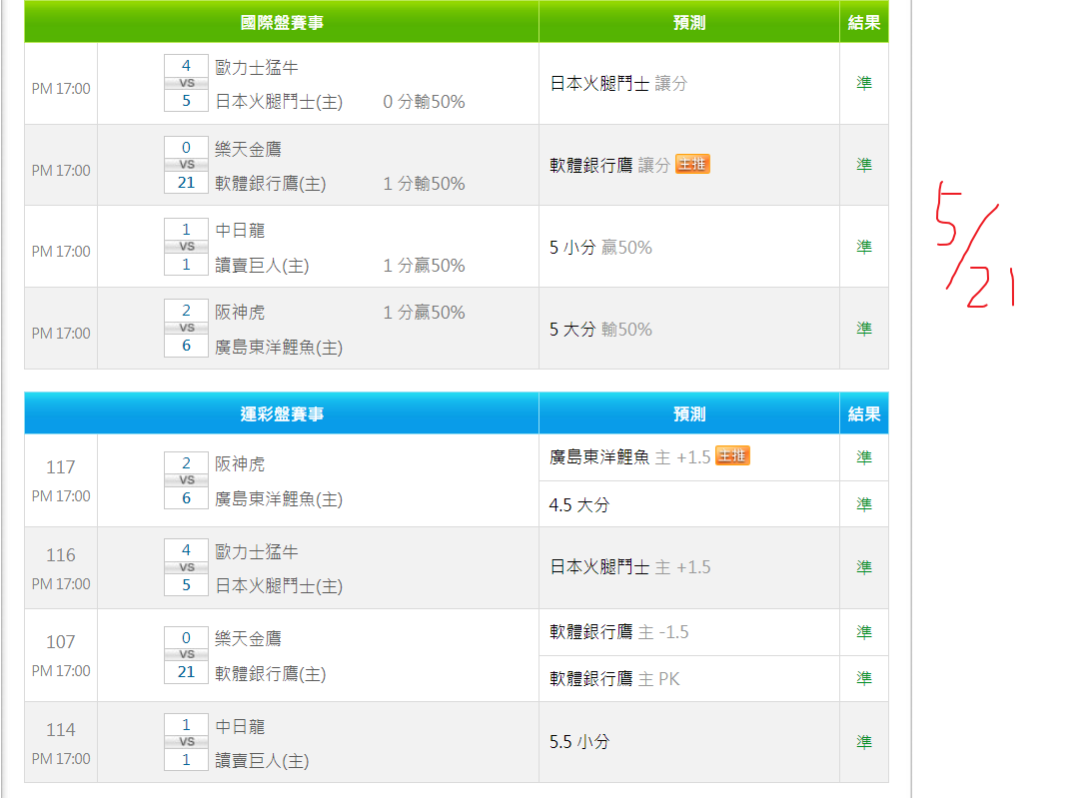Click the 準 result for 廣島東洋鯉魚 主 +1.5
Image resolution: width=1080 pixels, height=798 pixels.
coord(864,457)
